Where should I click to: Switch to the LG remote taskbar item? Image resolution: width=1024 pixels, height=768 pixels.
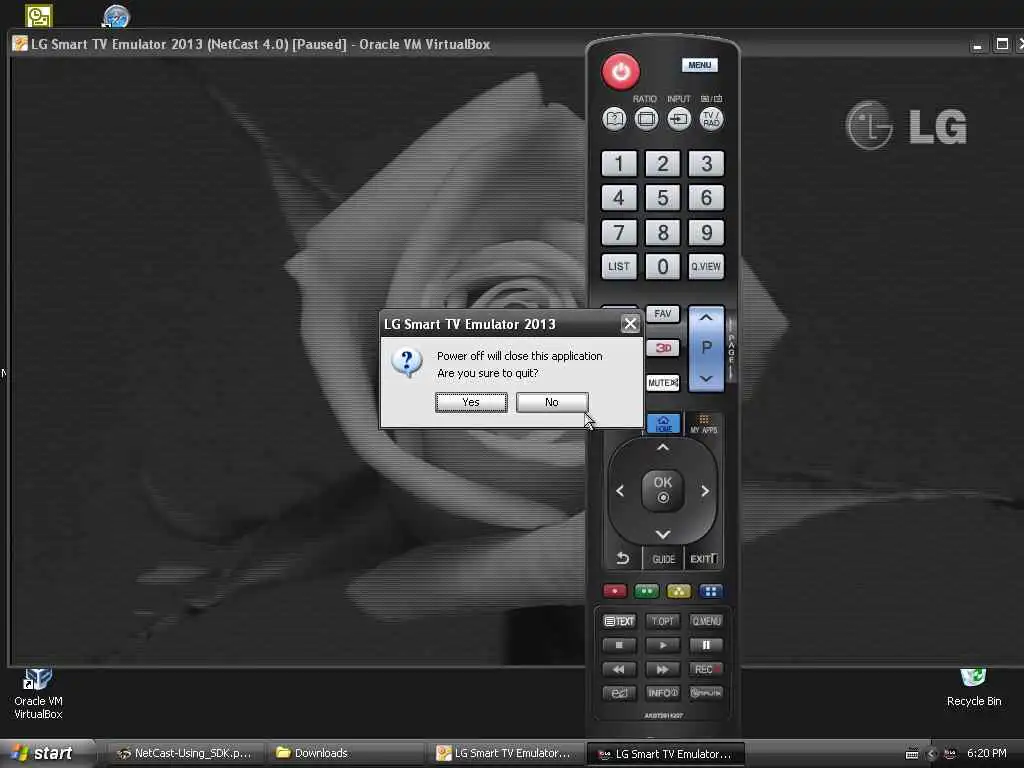[x=666, y=754]
